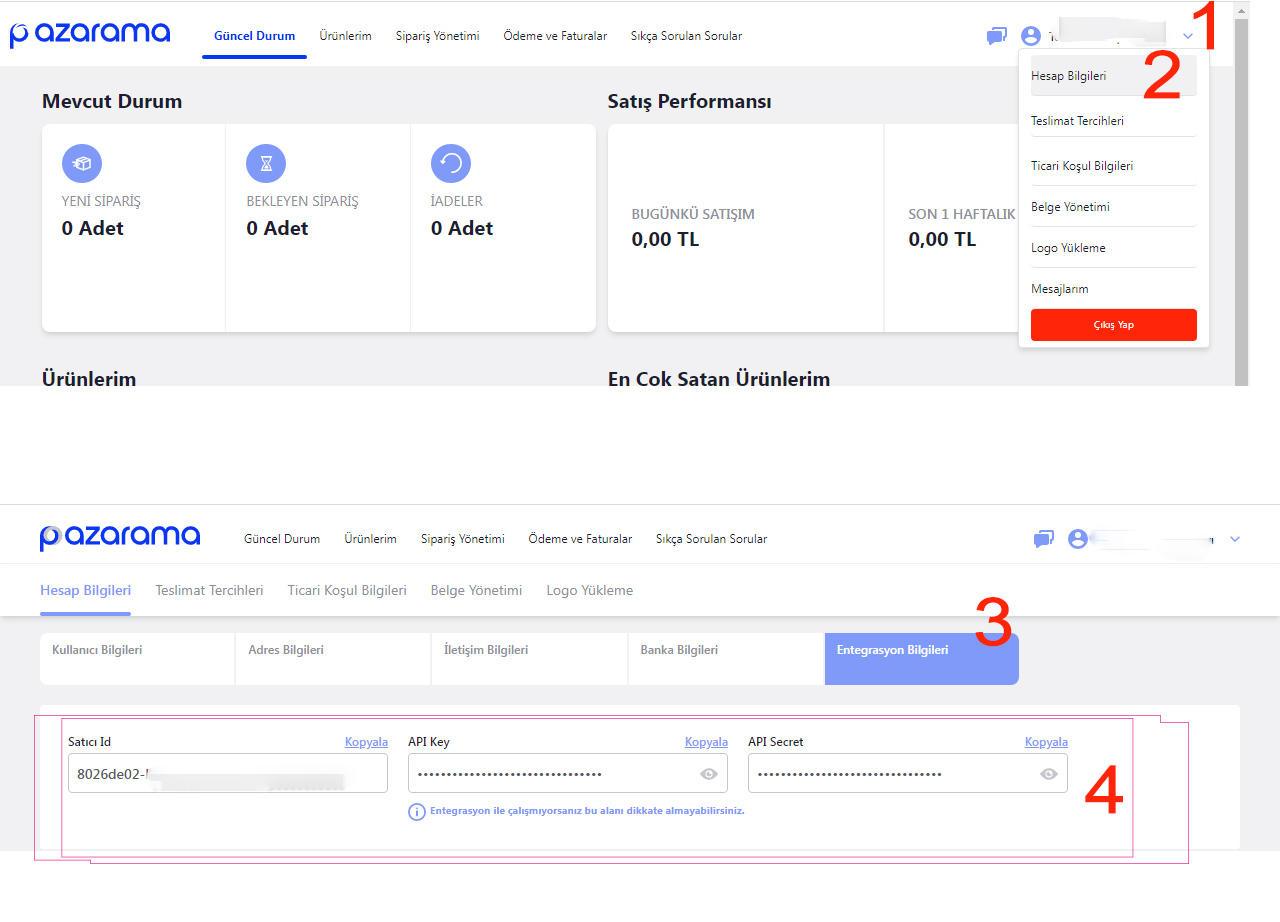
Task: Choose Belge Yönetimi from the account dropdown menu
Action: click(1114, 207)
